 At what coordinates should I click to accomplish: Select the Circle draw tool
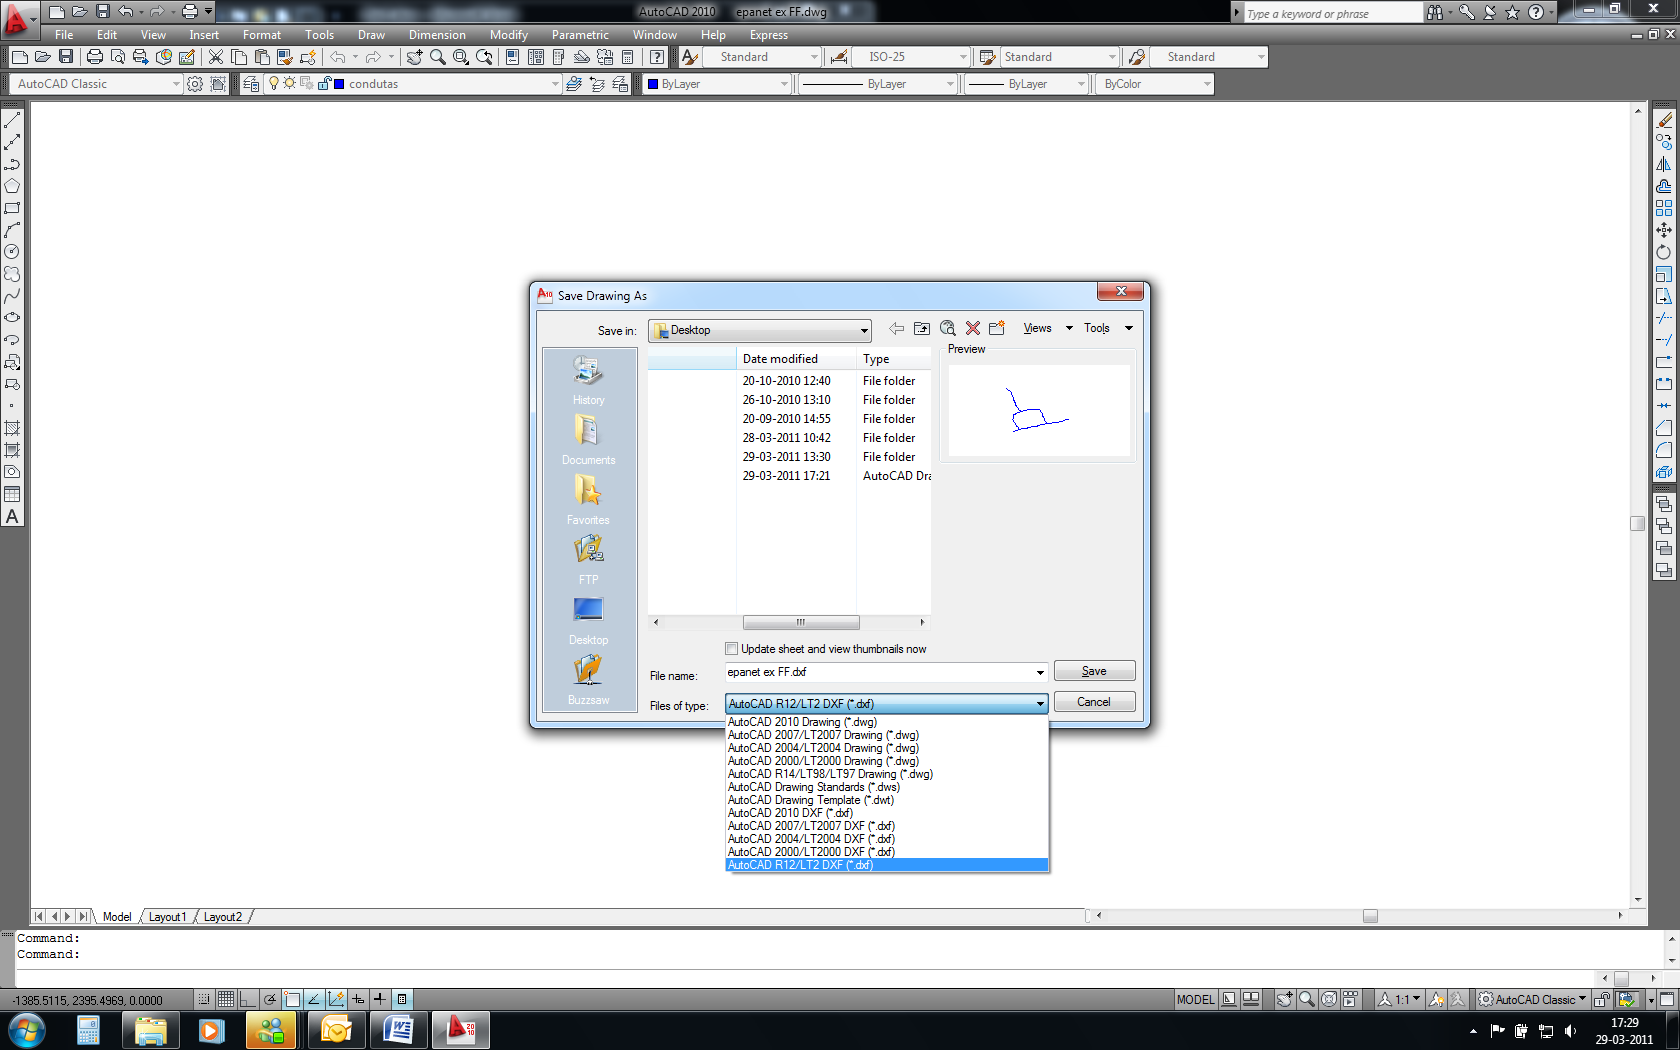[x=12, y=252]
